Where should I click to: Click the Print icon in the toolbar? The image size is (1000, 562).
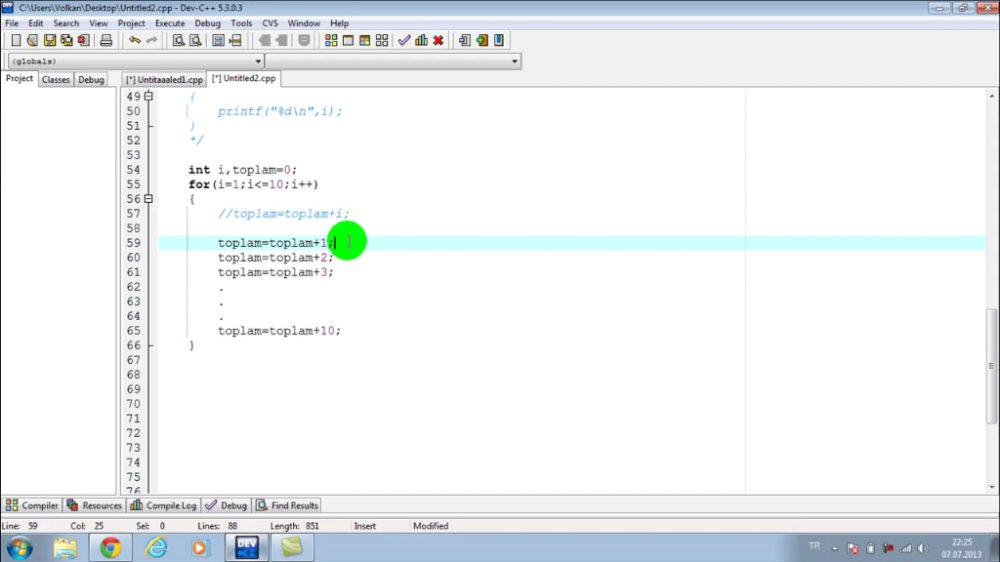[106, 40]
